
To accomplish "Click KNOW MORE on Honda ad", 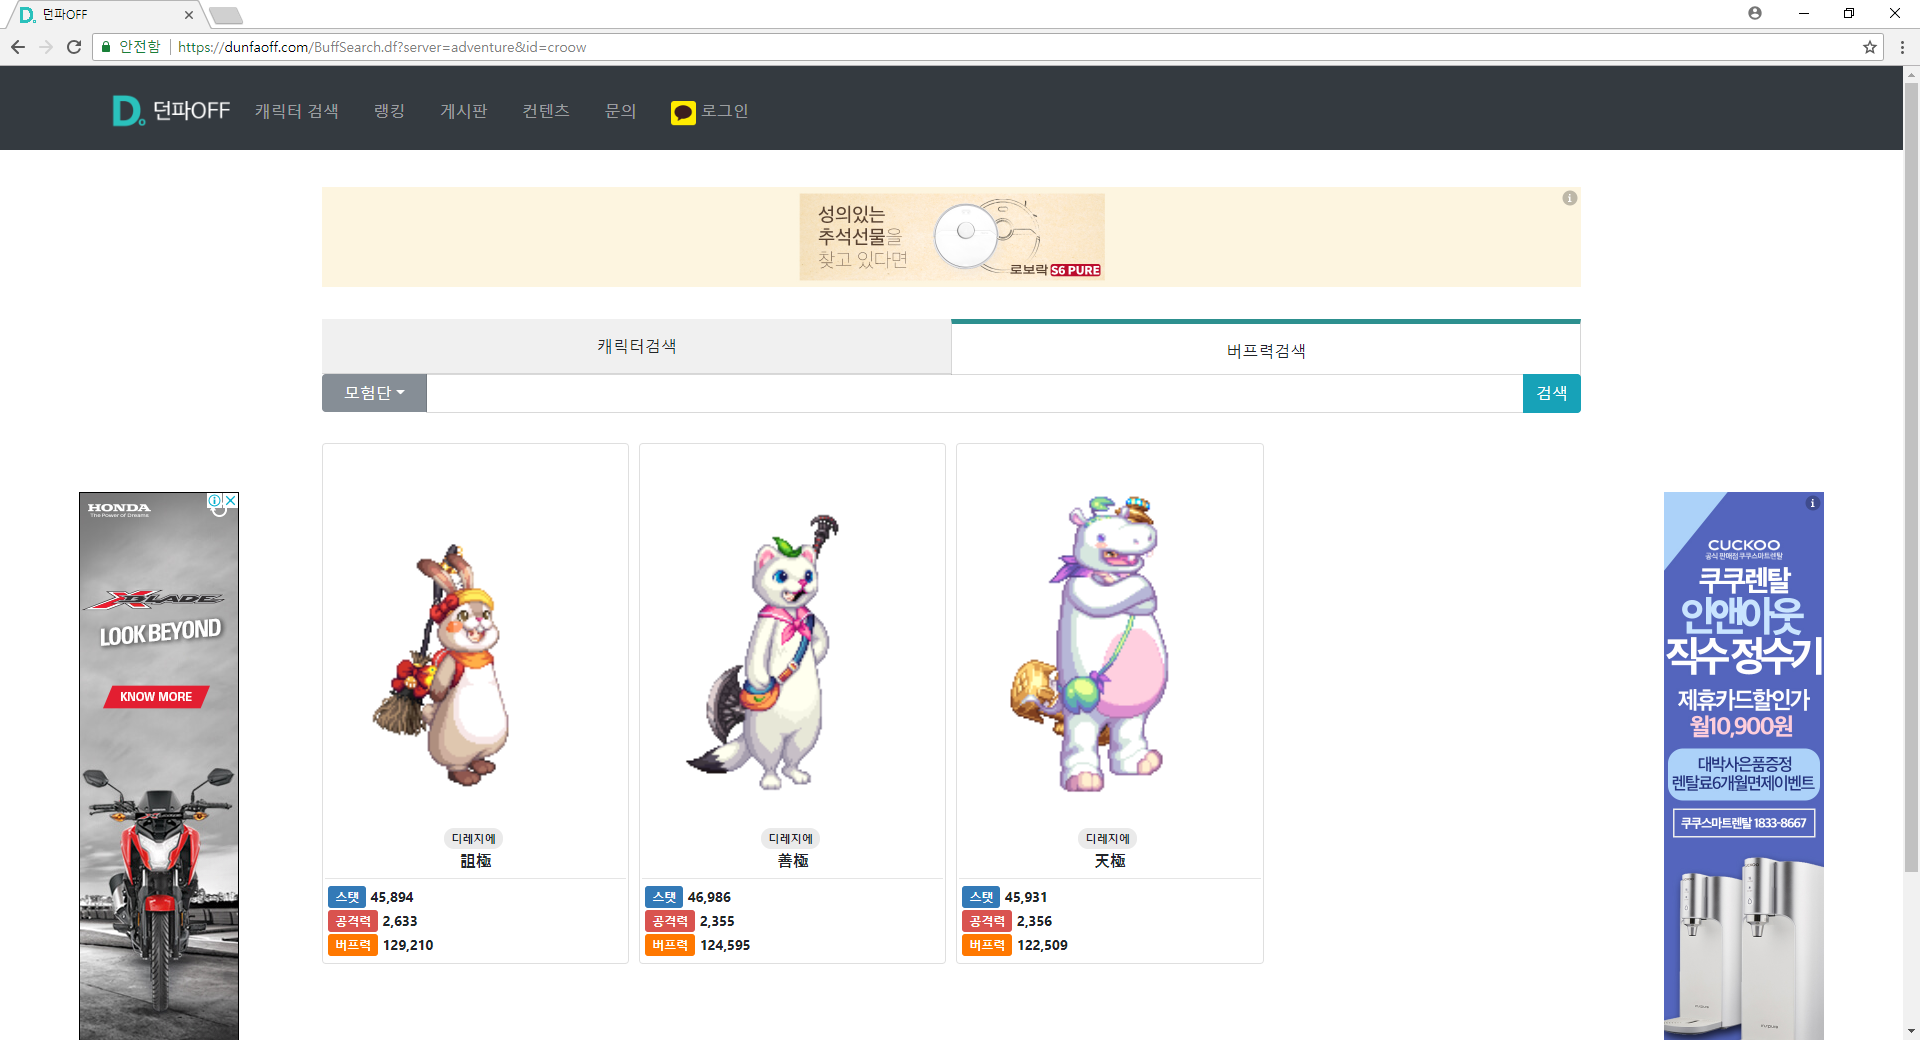I will pyautogui.click(x=156, y=697).
